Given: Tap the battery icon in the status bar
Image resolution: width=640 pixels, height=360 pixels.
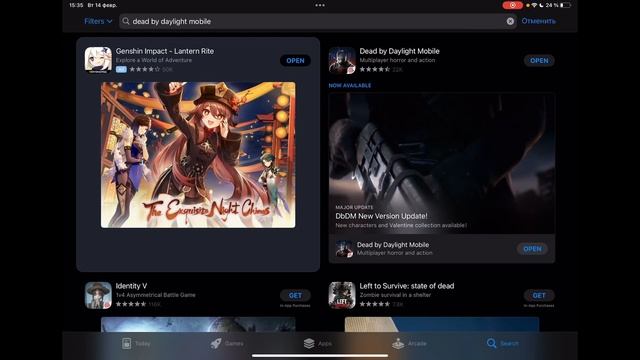Looking at the screenshot, I should coord(565,5).
